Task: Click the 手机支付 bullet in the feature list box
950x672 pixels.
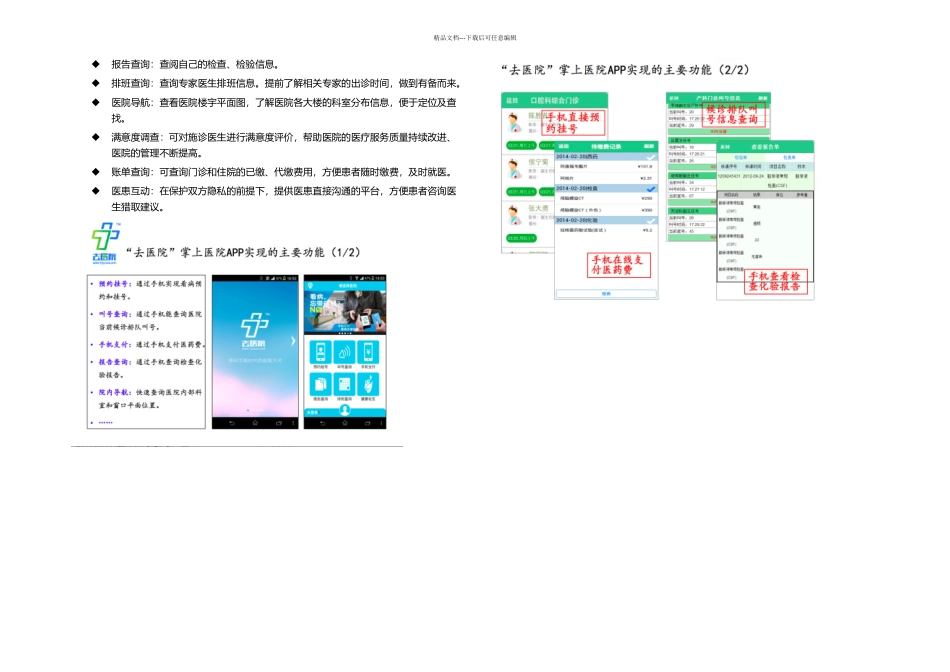Action: [x=149, y=344]
